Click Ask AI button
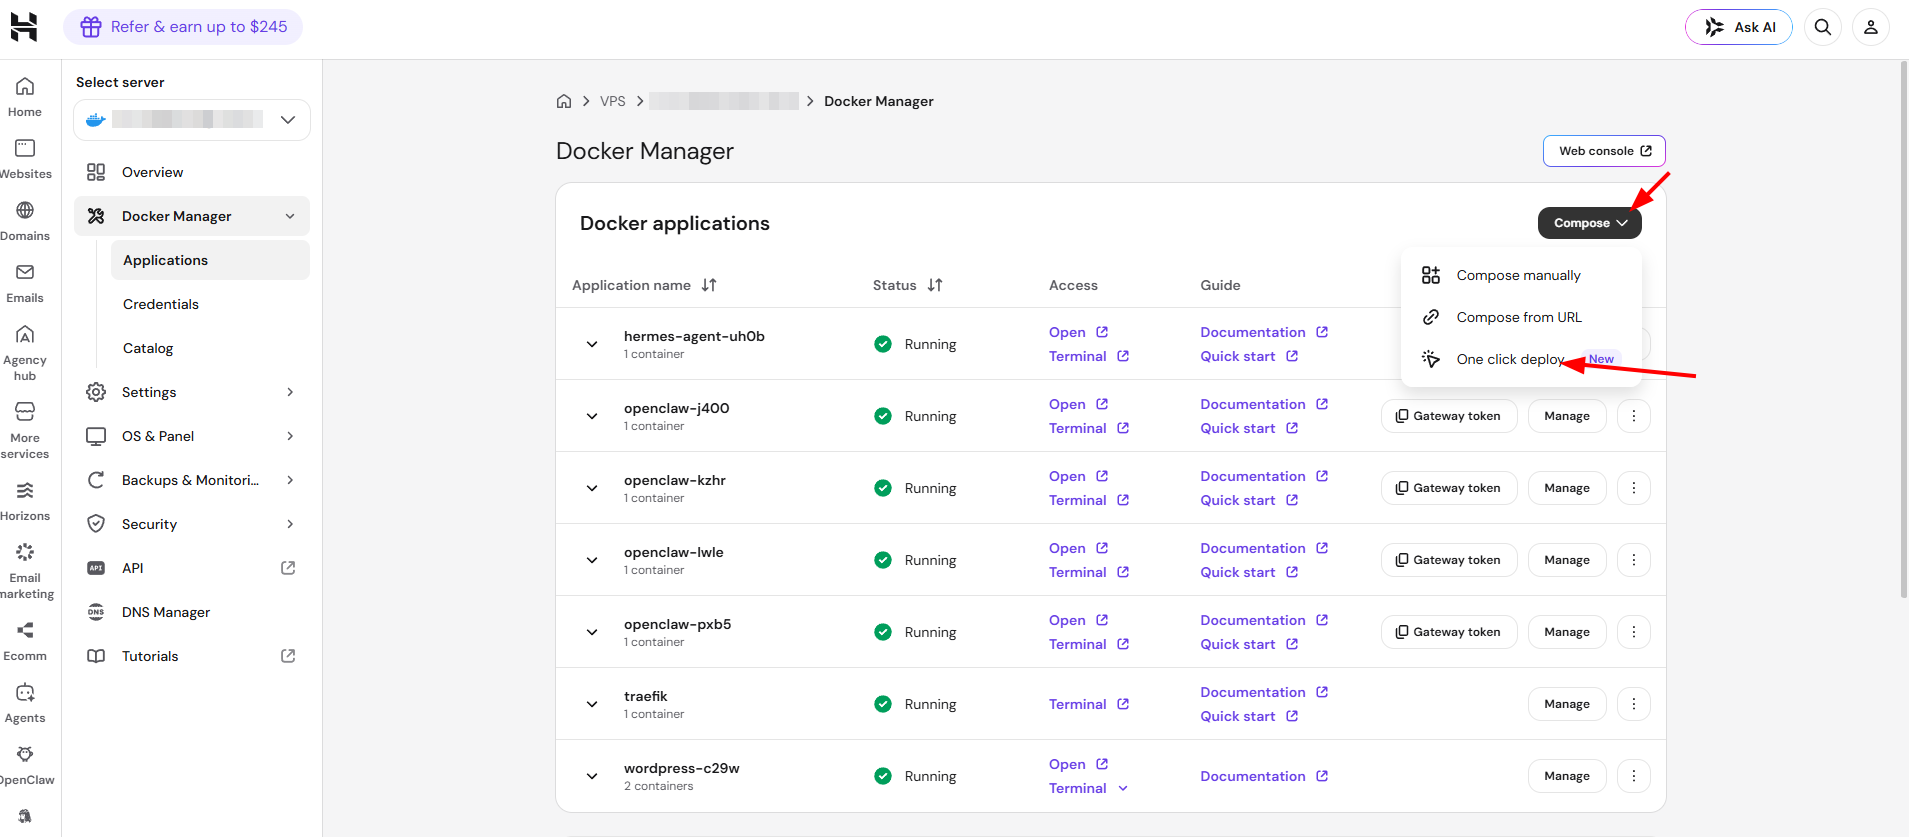This screenshot has height=837, width=1909. (1739, 27)
